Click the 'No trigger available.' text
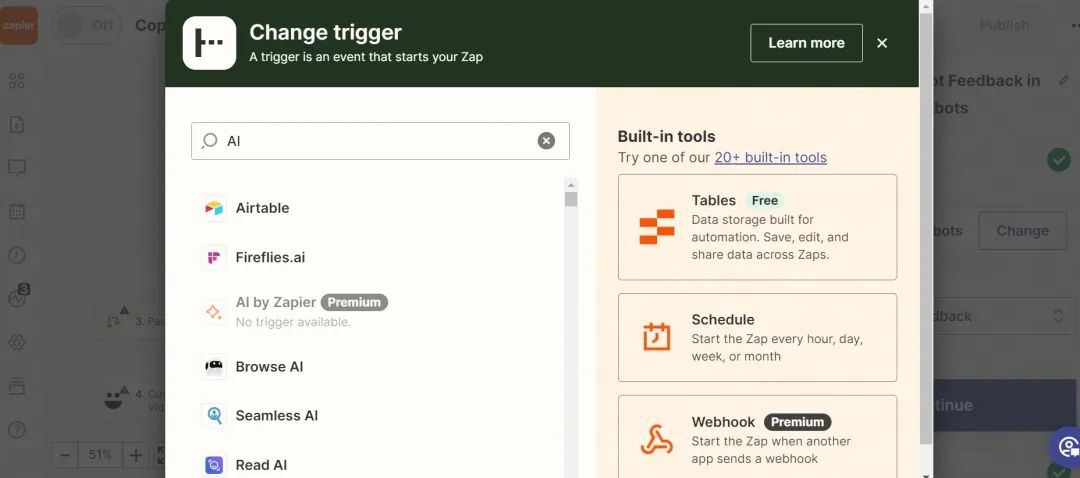Screen dimensions: 1080x478 coord(293,322)
